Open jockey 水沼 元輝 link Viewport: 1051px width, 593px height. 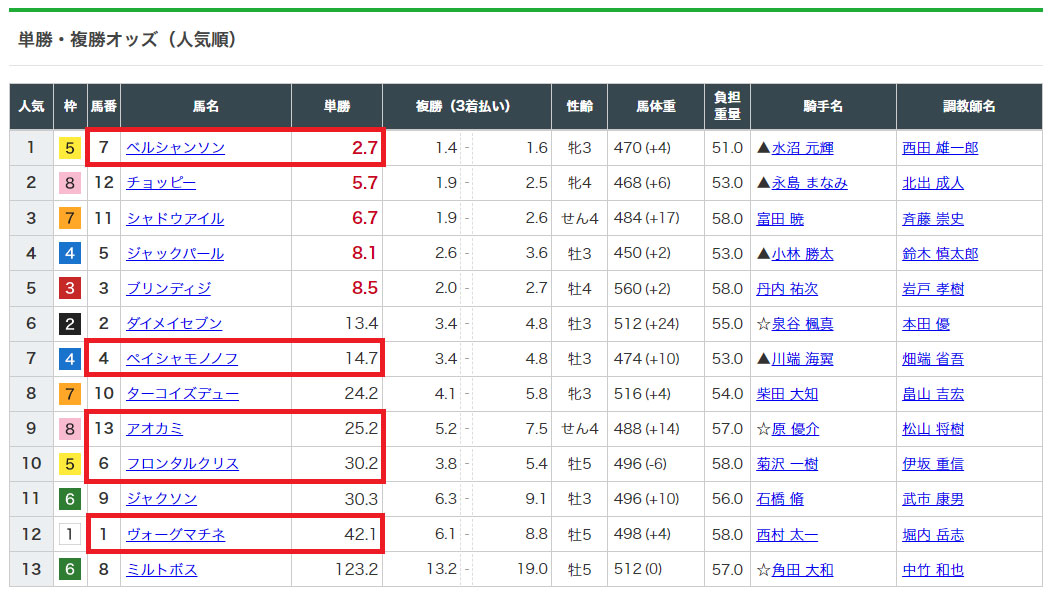(802, 148)
